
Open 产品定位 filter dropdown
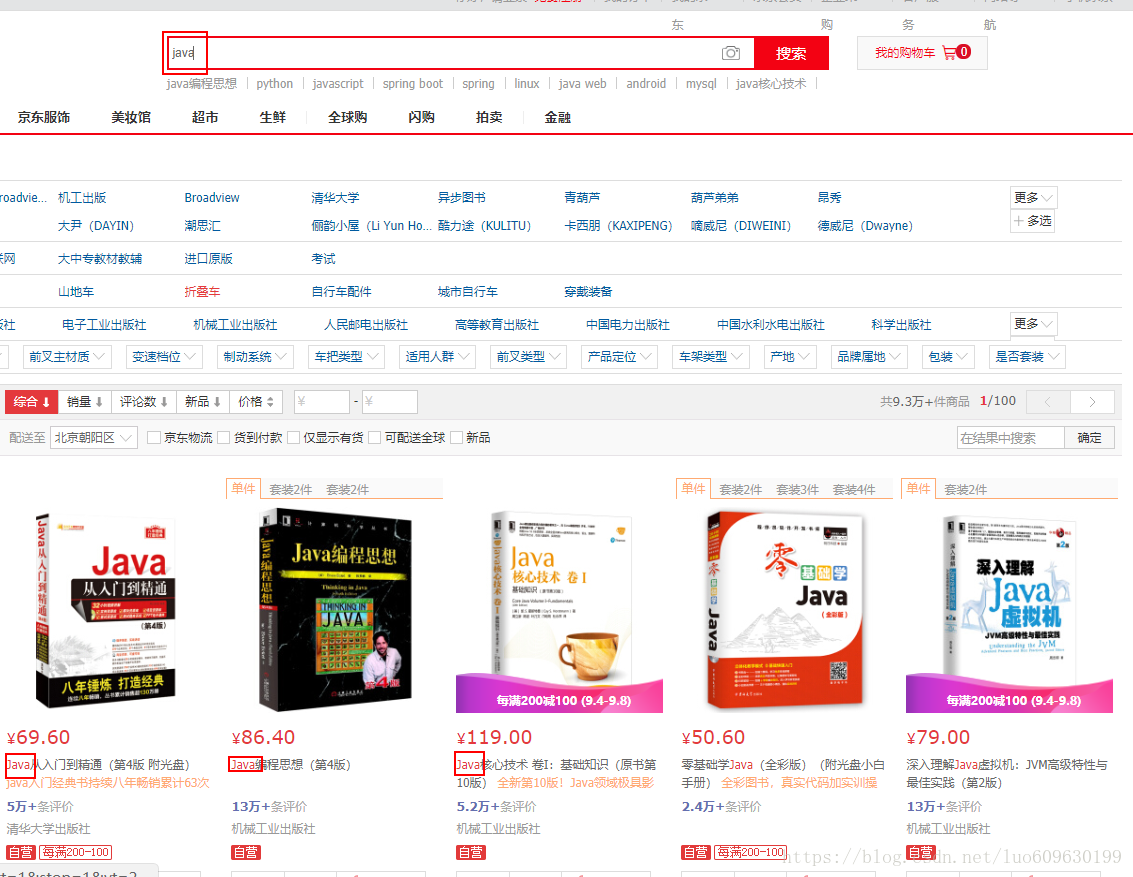point(619,357)
